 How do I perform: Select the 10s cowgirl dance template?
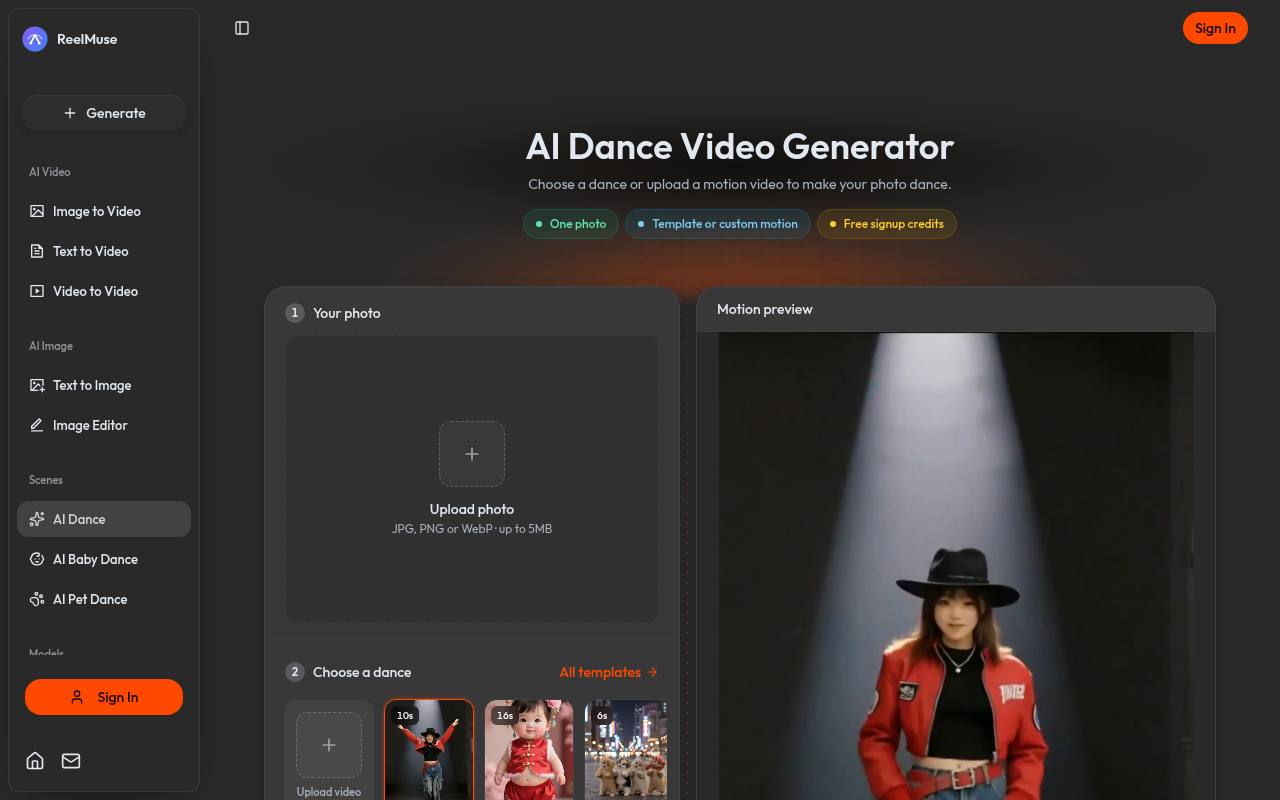pos(429,750)
